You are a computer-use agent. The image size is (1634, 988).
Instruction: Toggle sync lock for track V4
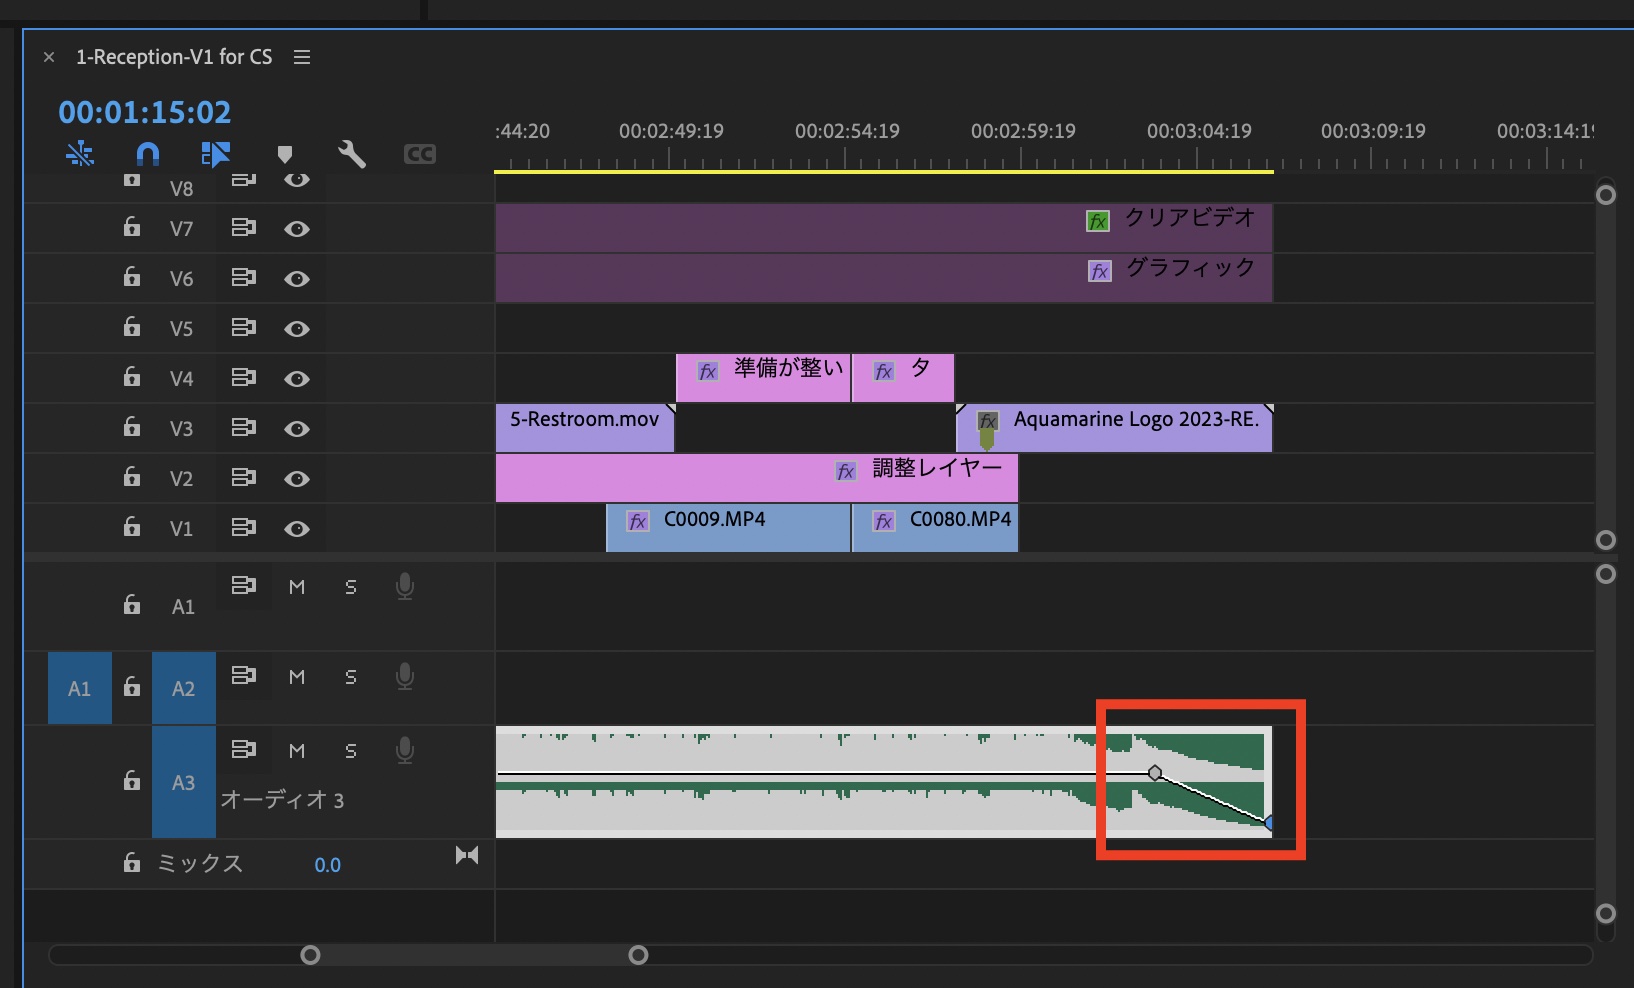[x=243, y=378]
